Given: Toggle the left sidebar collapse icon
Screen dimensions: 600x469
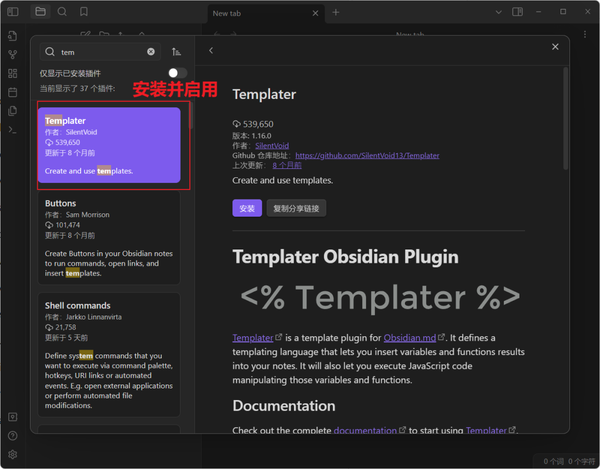Looking at the screenshot, I should [x=13, y=12].
